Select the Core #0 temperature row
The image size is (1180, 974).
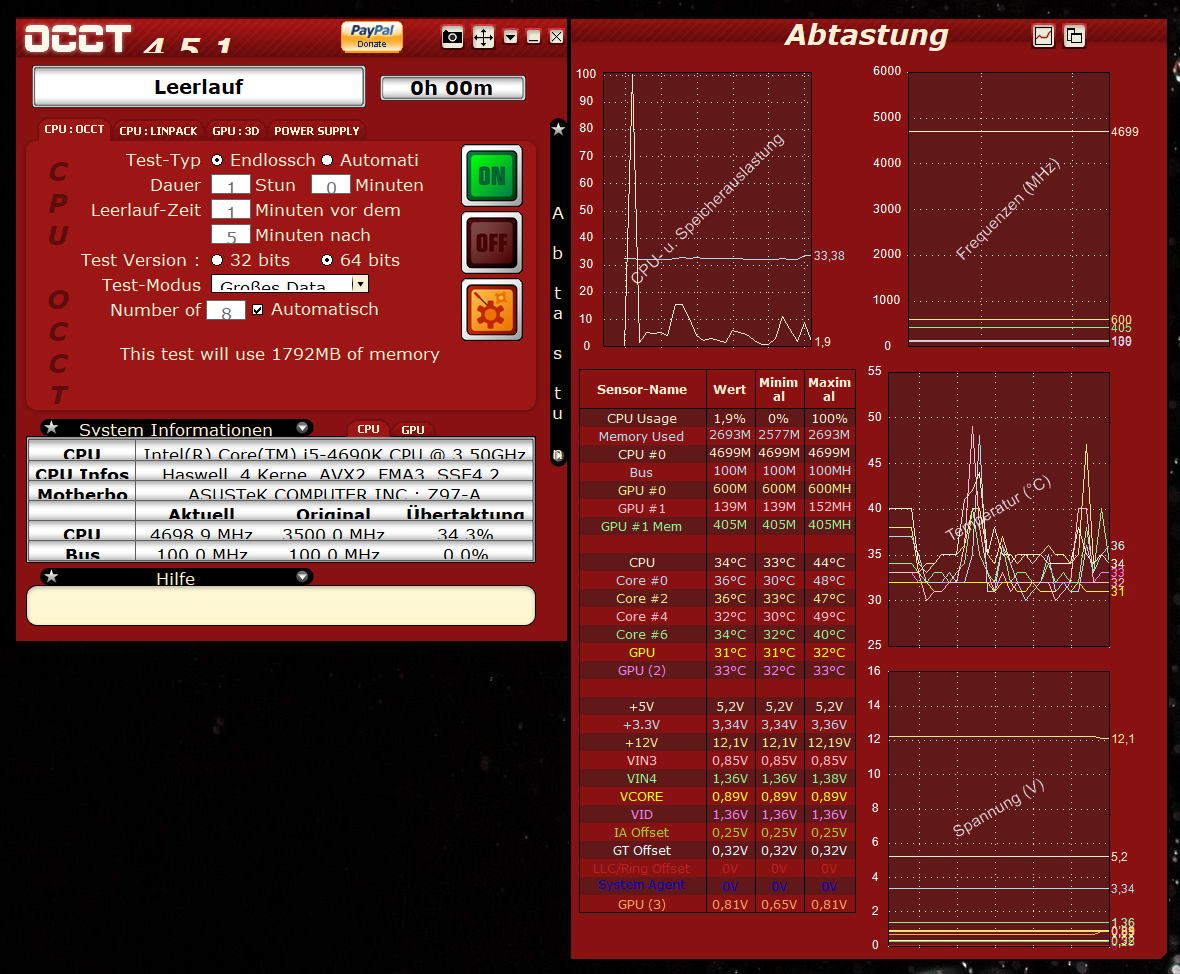pos(717,580)
